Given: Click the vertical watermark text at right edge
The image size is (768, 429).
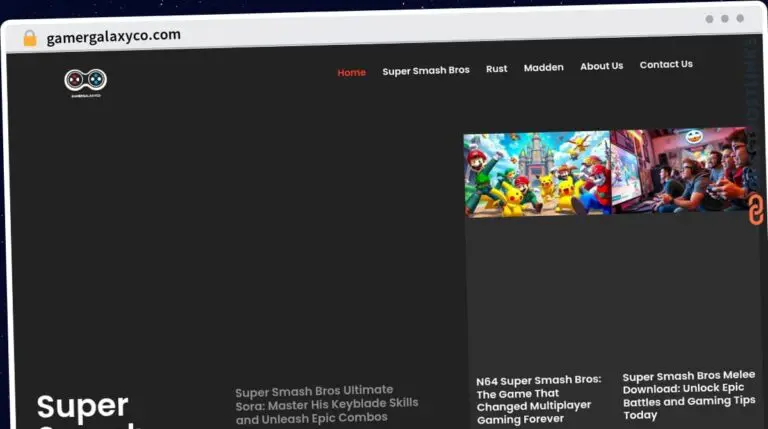Looking at the screenshot, I should coord(752,100).
